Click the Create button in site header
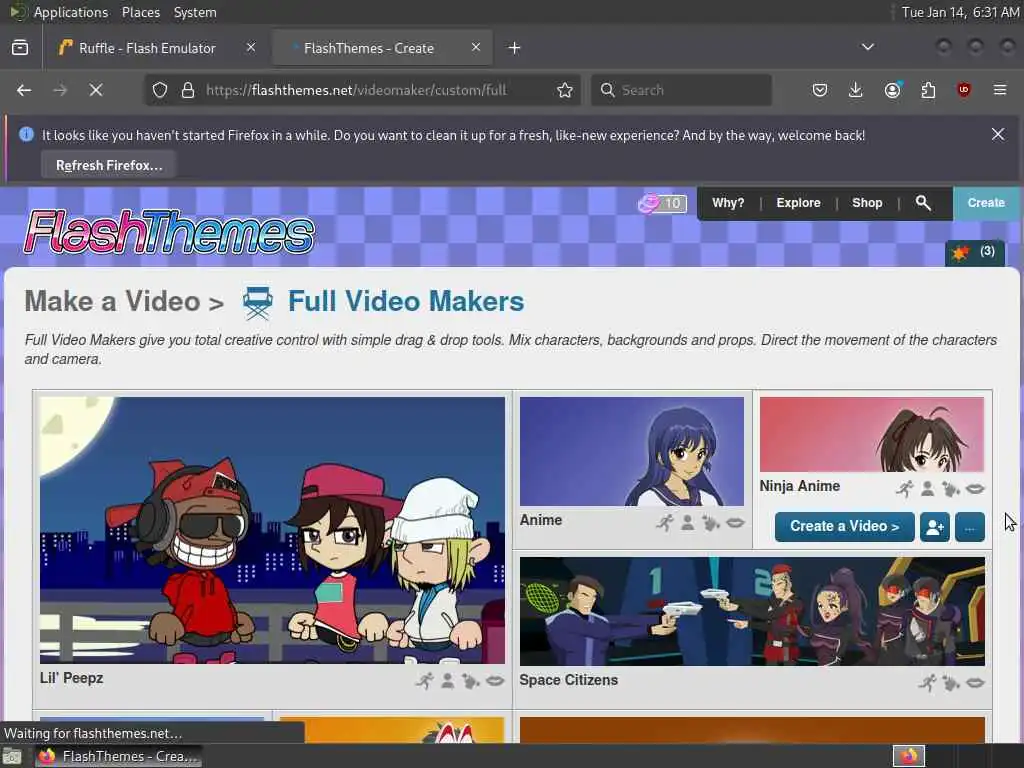 (986, 203)
